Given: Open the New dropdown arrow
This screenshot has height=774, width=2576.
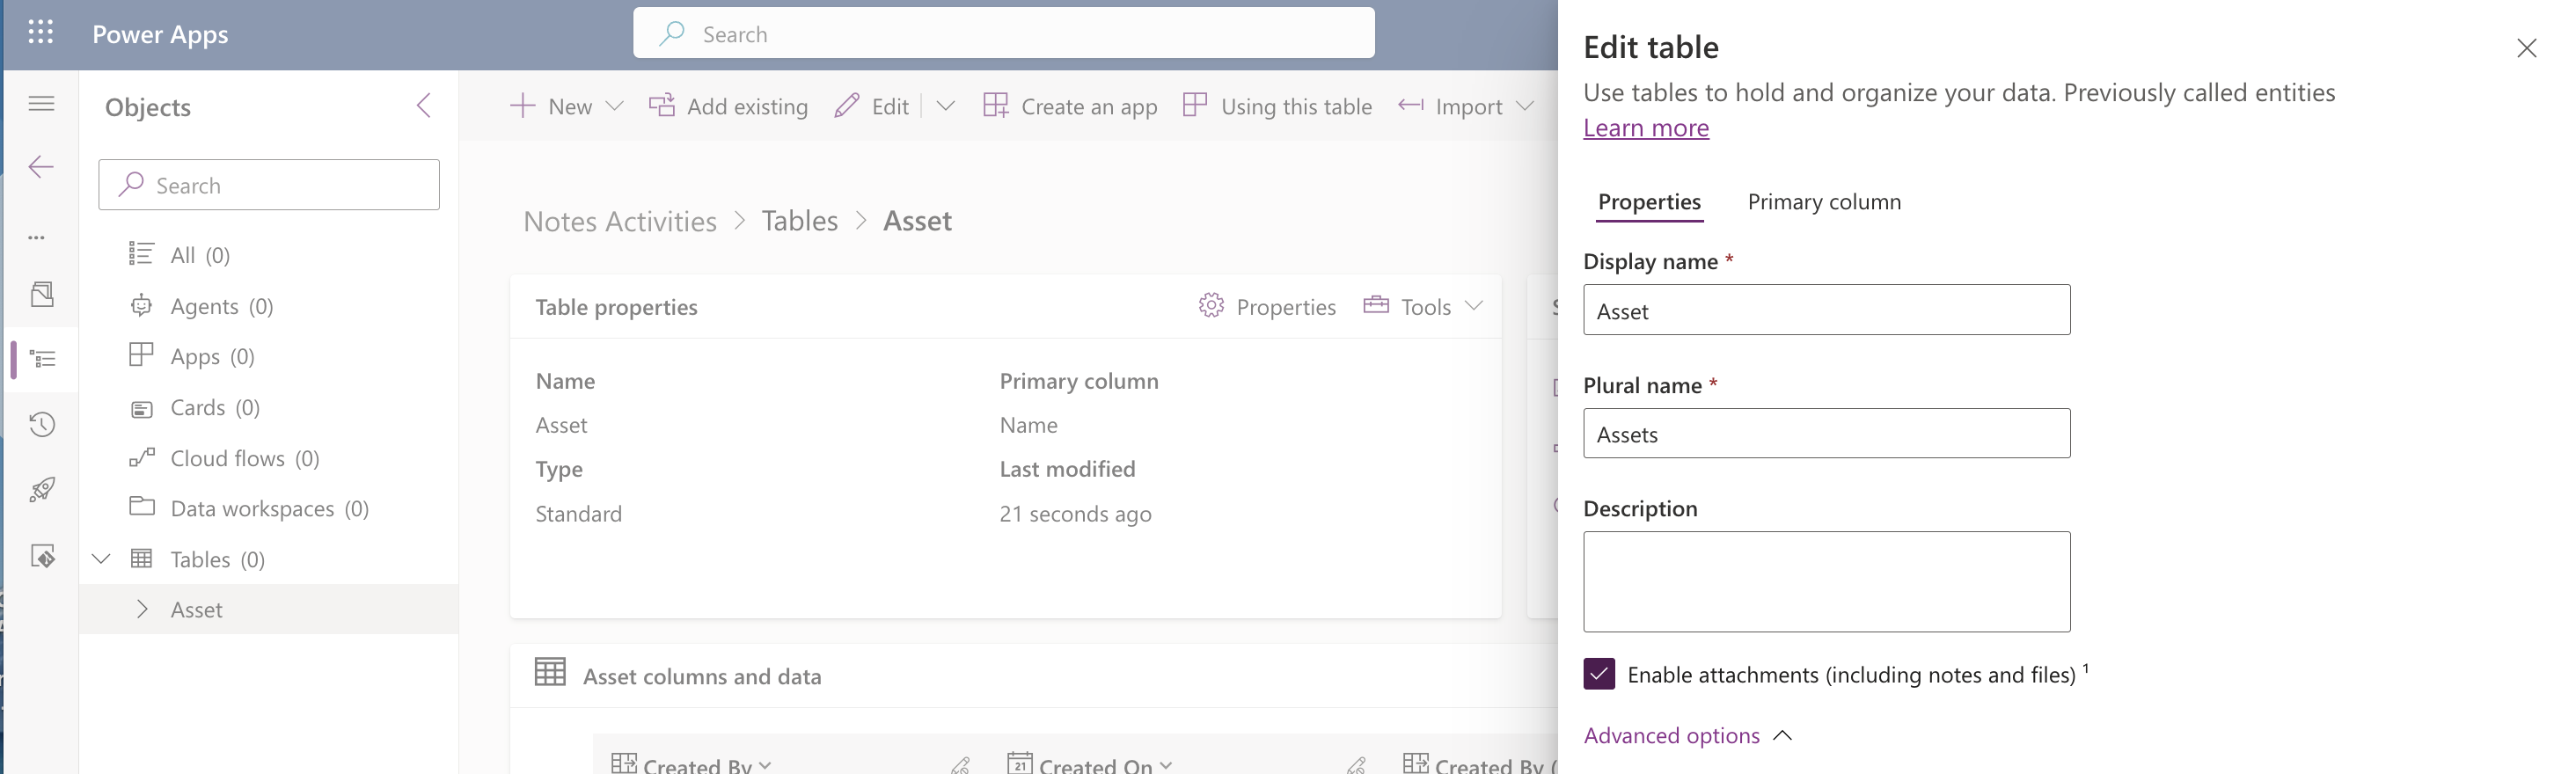Looking at the screenshot, I should click(x=615, y=106).
